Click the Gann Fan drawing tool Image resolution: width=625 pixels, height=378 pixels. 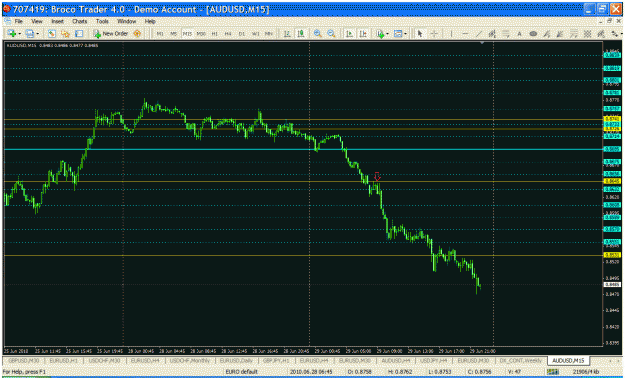pyautogui.click(x=560, y=34)
